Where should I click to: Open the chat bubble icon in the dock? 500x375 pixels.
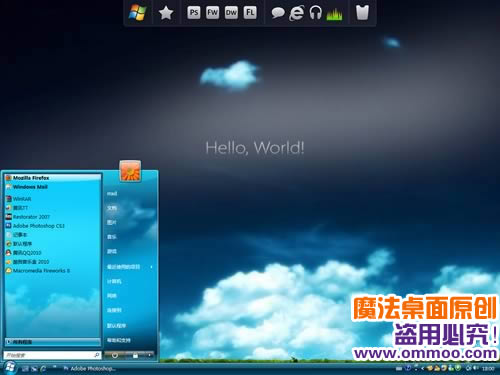(278, 13)
